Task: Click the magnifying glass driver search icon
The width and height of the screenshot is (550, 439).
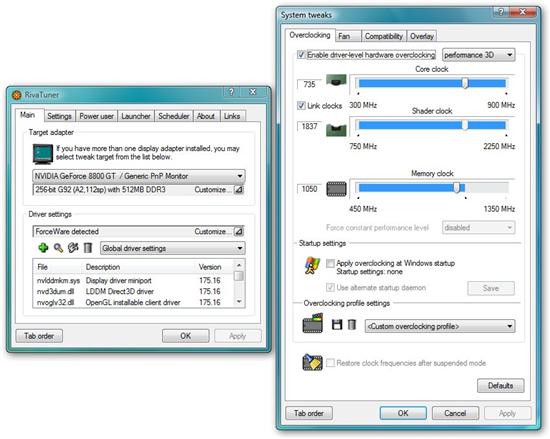Action: 58,248
